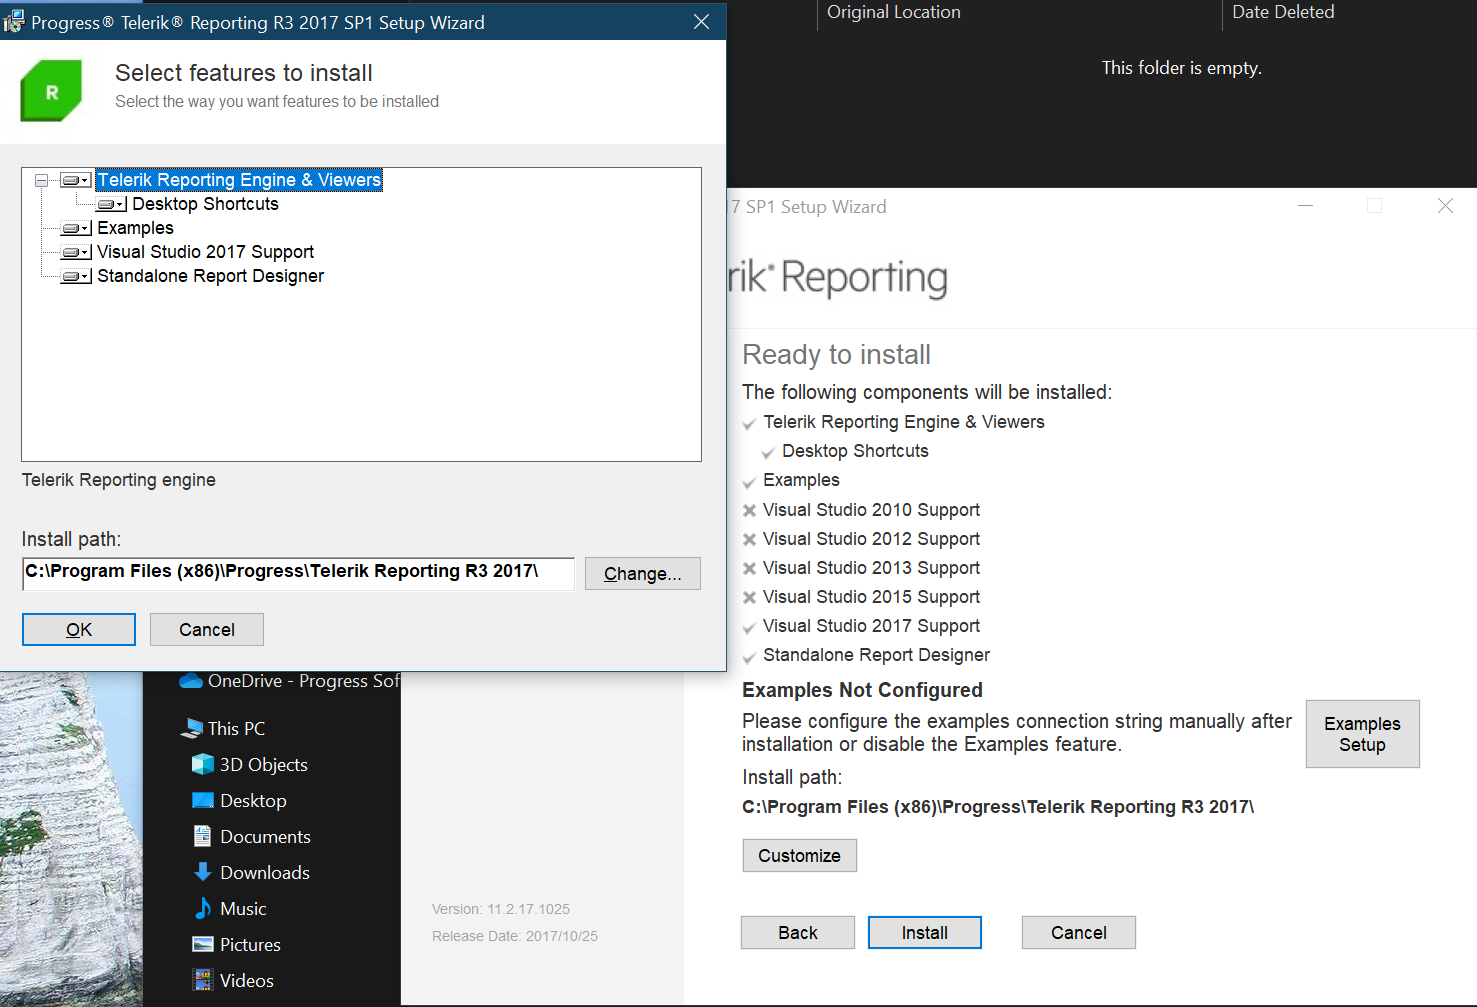Click checkmark icon beside Telerik Reporting Engine & Viewers
This screenshot has width=1477, height=1007.
tap(749, 424)
